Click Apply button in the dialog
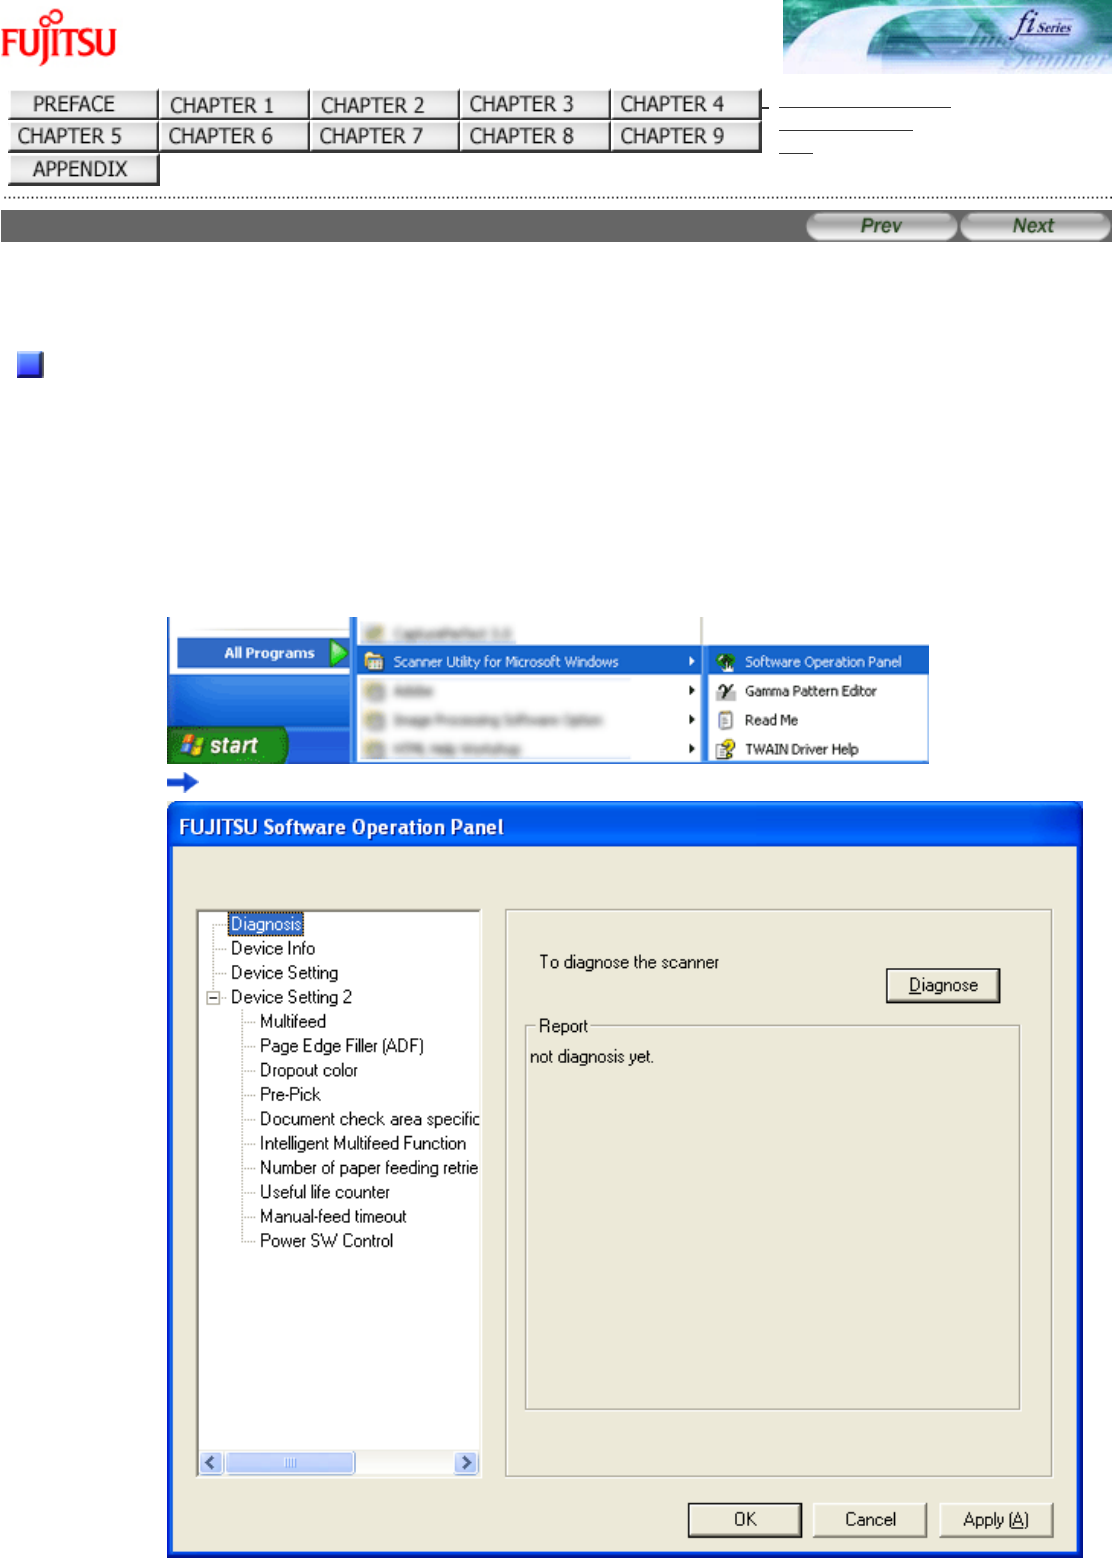Screen dimensions: 1112x1558 (x=995, y=1519)
